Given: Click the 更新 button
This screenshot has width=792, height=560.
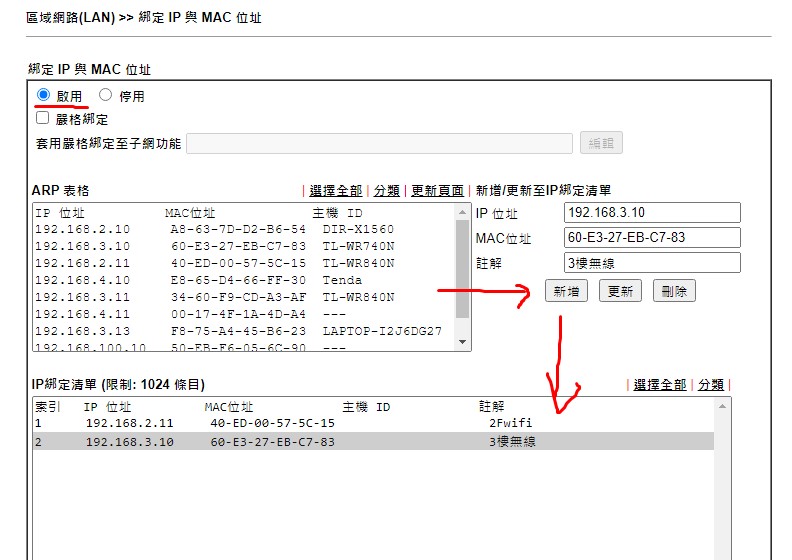Looking at the screenshot, I should [x=620, y=291].
